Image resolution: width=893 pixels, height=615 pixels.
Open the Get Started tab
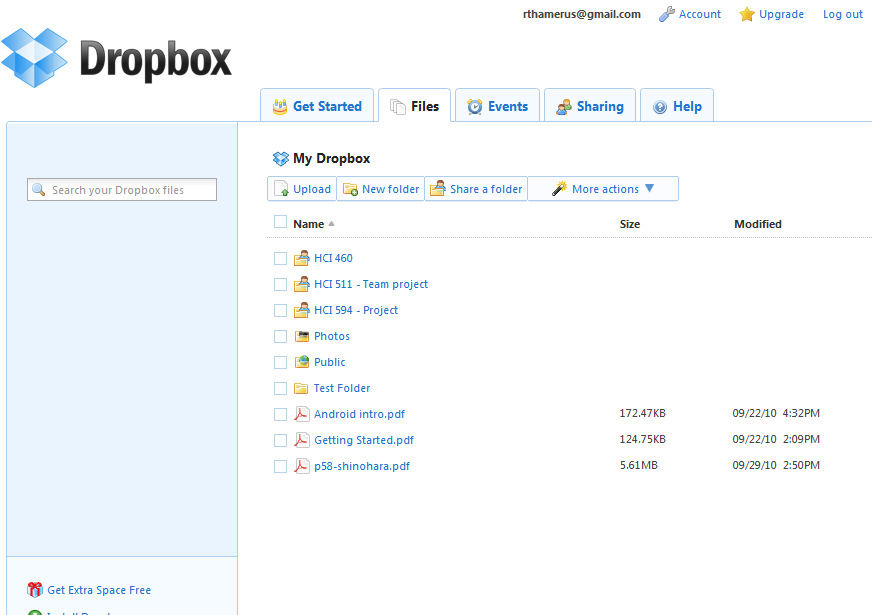coord(317,105)
